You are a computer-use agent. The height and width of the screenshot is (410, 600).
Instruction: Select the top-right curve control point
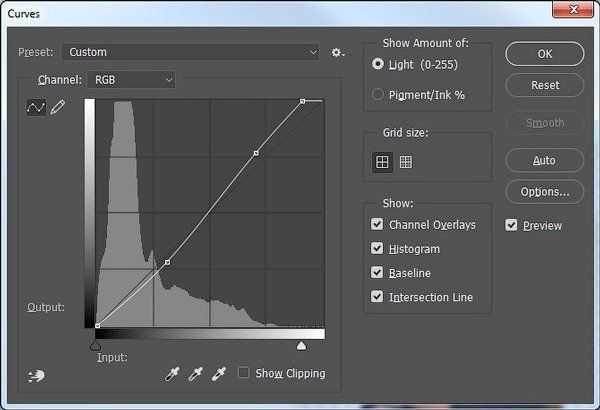click(302, 101)
